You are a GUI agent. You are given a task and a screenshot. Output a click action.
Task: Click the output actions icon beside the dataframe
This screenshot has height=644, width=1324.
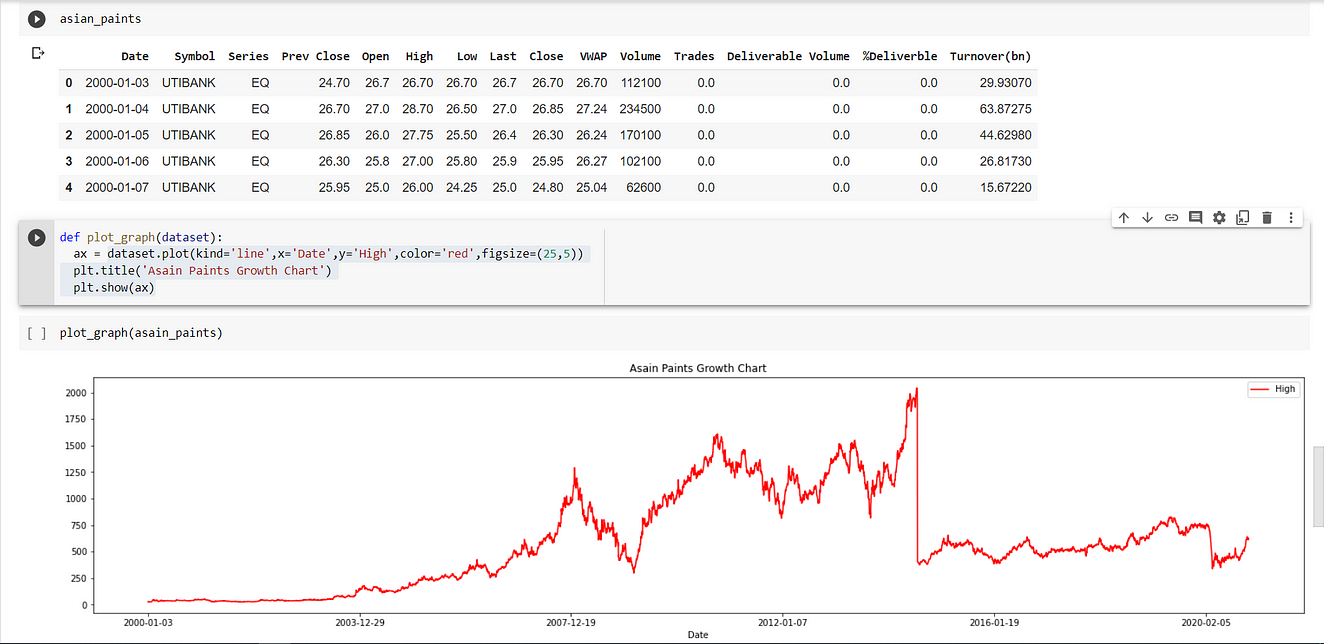tap(38, 52)
